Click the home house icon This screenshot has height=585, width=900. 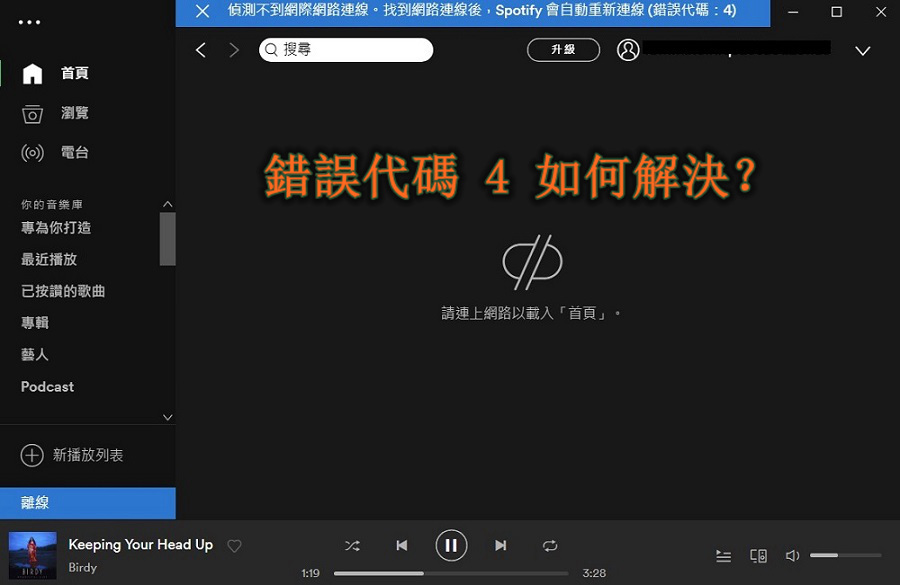(32, 73)
